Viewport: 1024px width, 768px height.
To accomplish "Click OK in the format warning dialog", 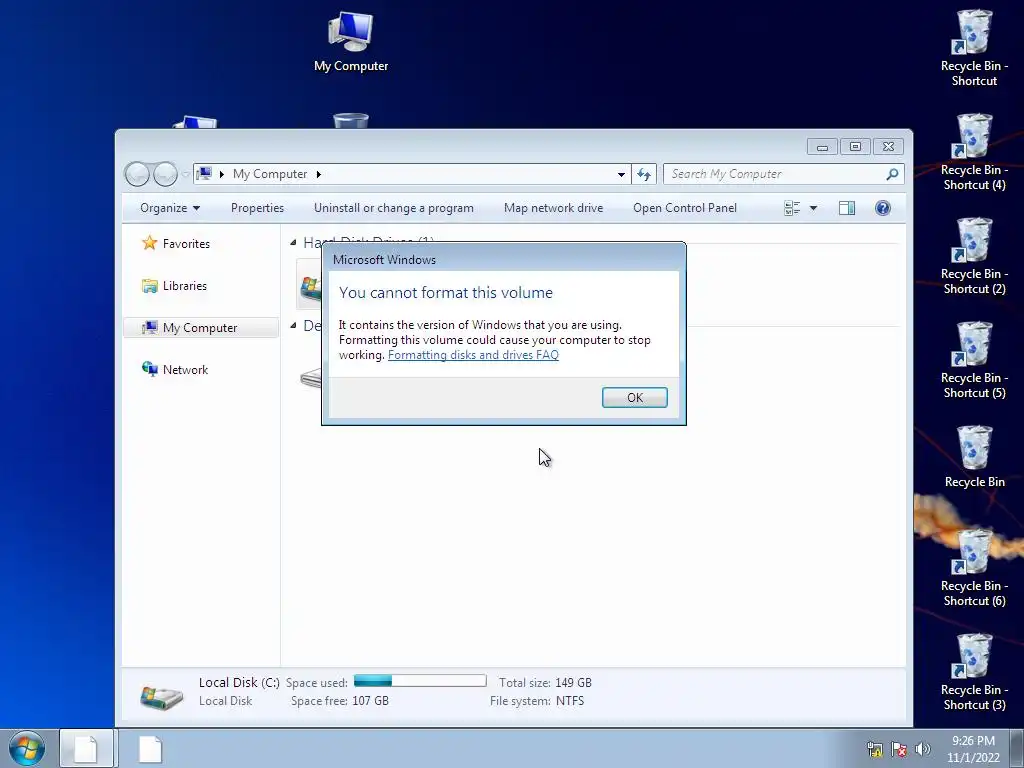I will point(634,397).
